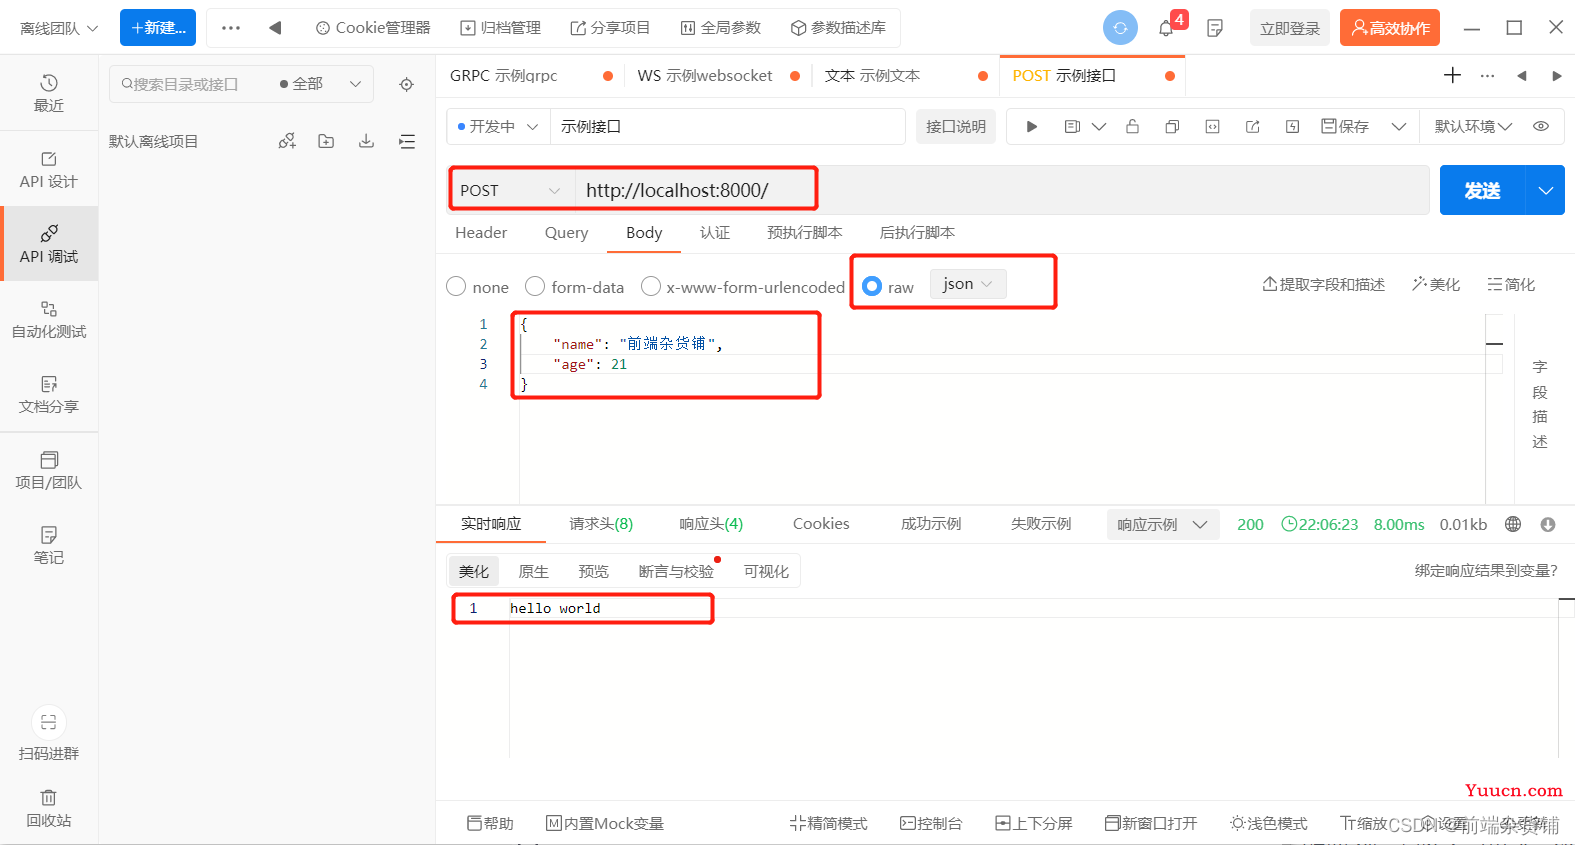Click 保存 save button
Screen dimensions: 1575x845
pos(1345,126)
